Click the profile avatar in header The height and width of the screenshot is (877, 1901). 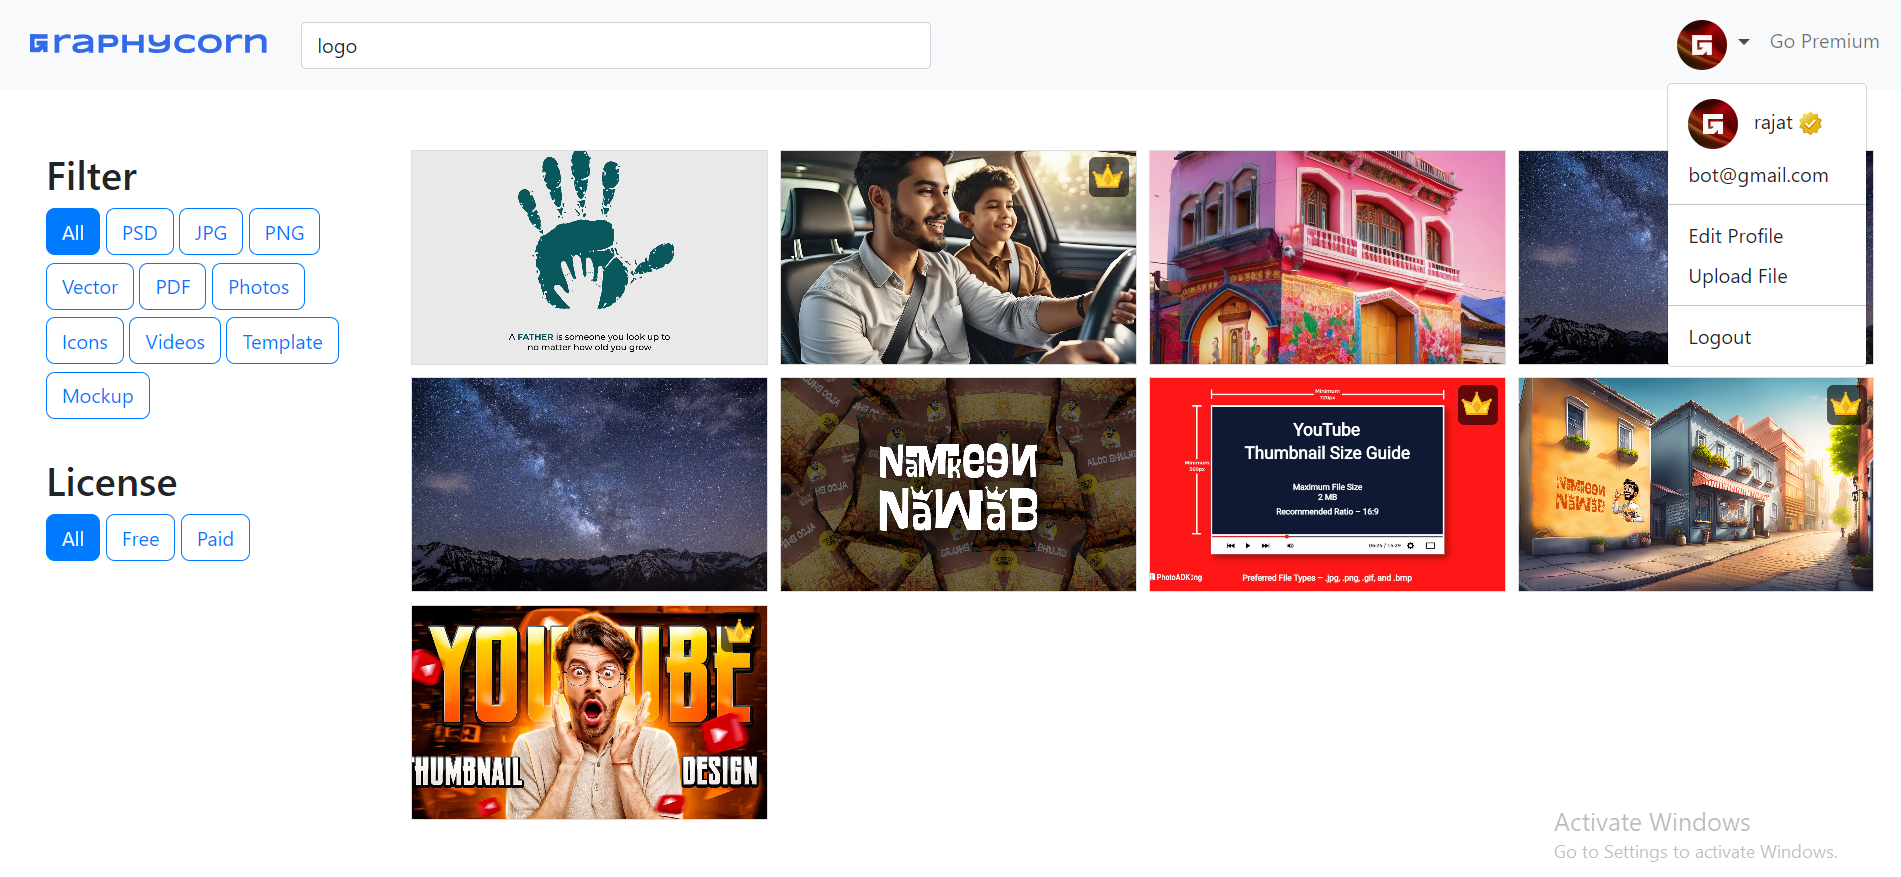coord(1701,44)
